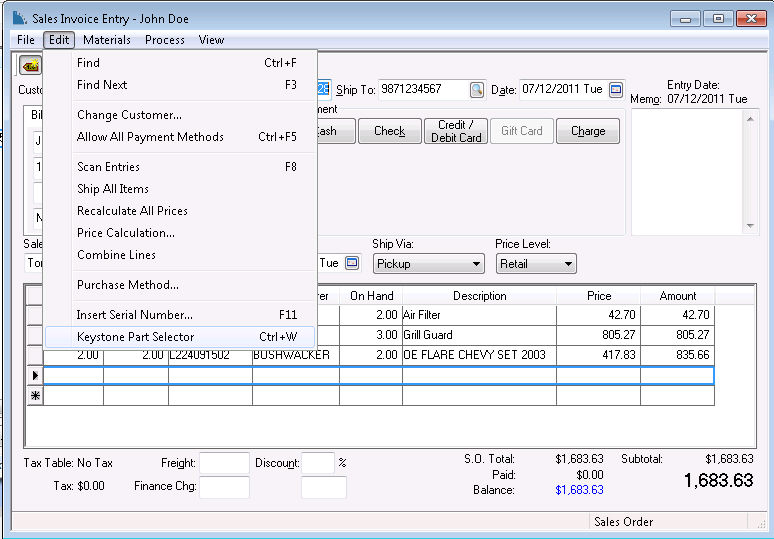Click Insert Serial Number menu item
This screenshot has width=774, height=539.
point(135,315)
